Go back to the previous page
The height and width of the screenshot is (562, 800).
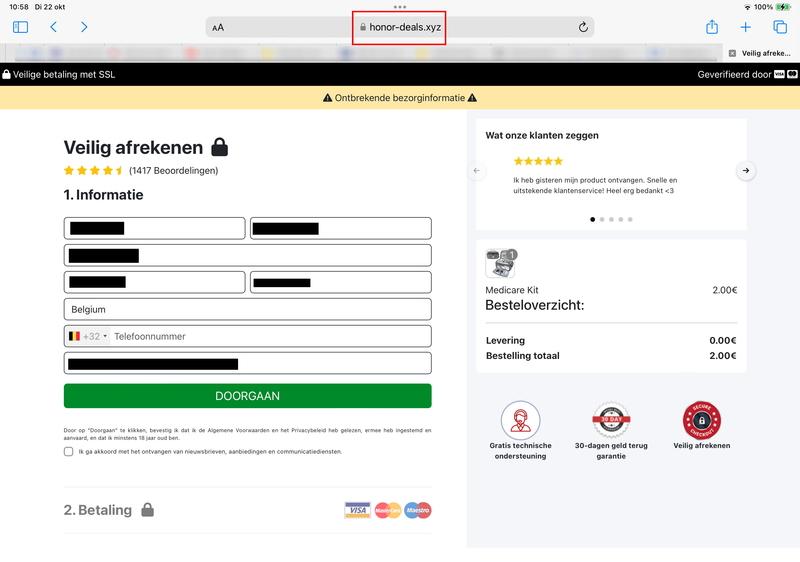click(54, 27)
